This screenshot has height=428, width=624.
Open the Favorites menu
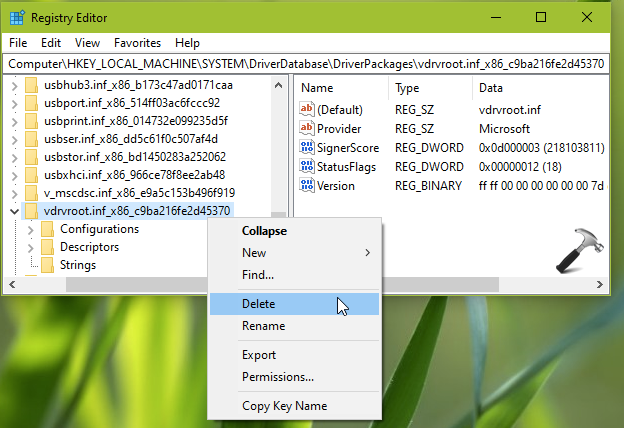[136, 43]
